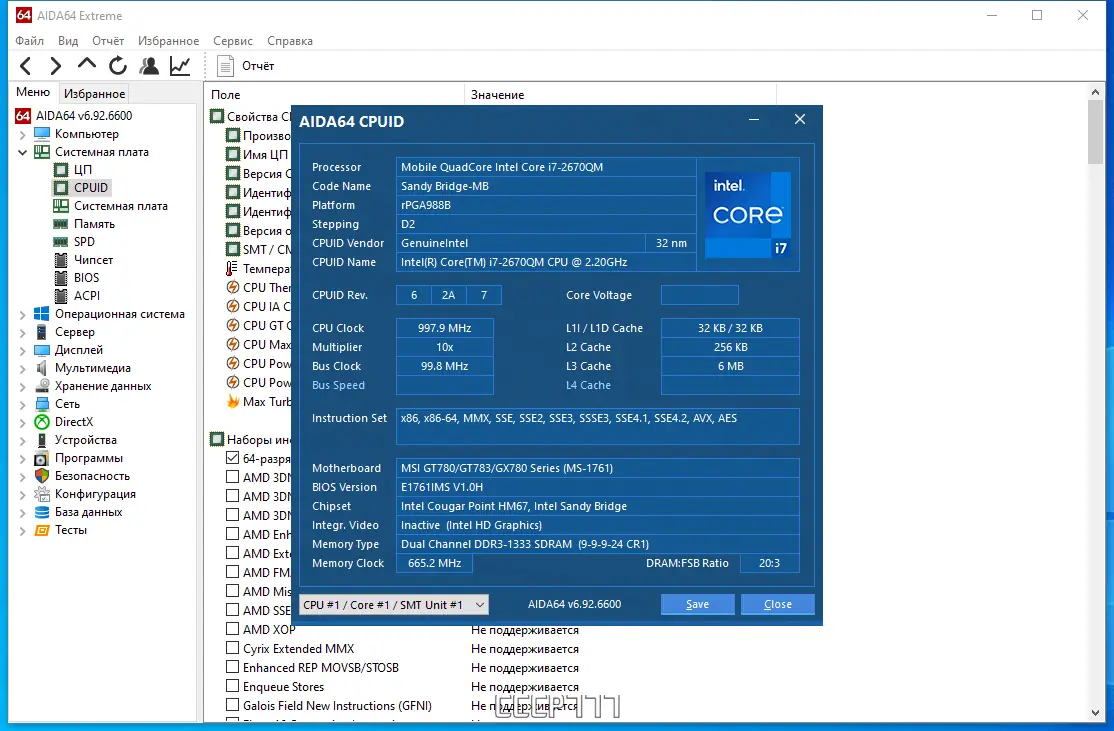Click the Тесты benchmark icon
This screenshot has height=731, width=1114.
(42, 530)
